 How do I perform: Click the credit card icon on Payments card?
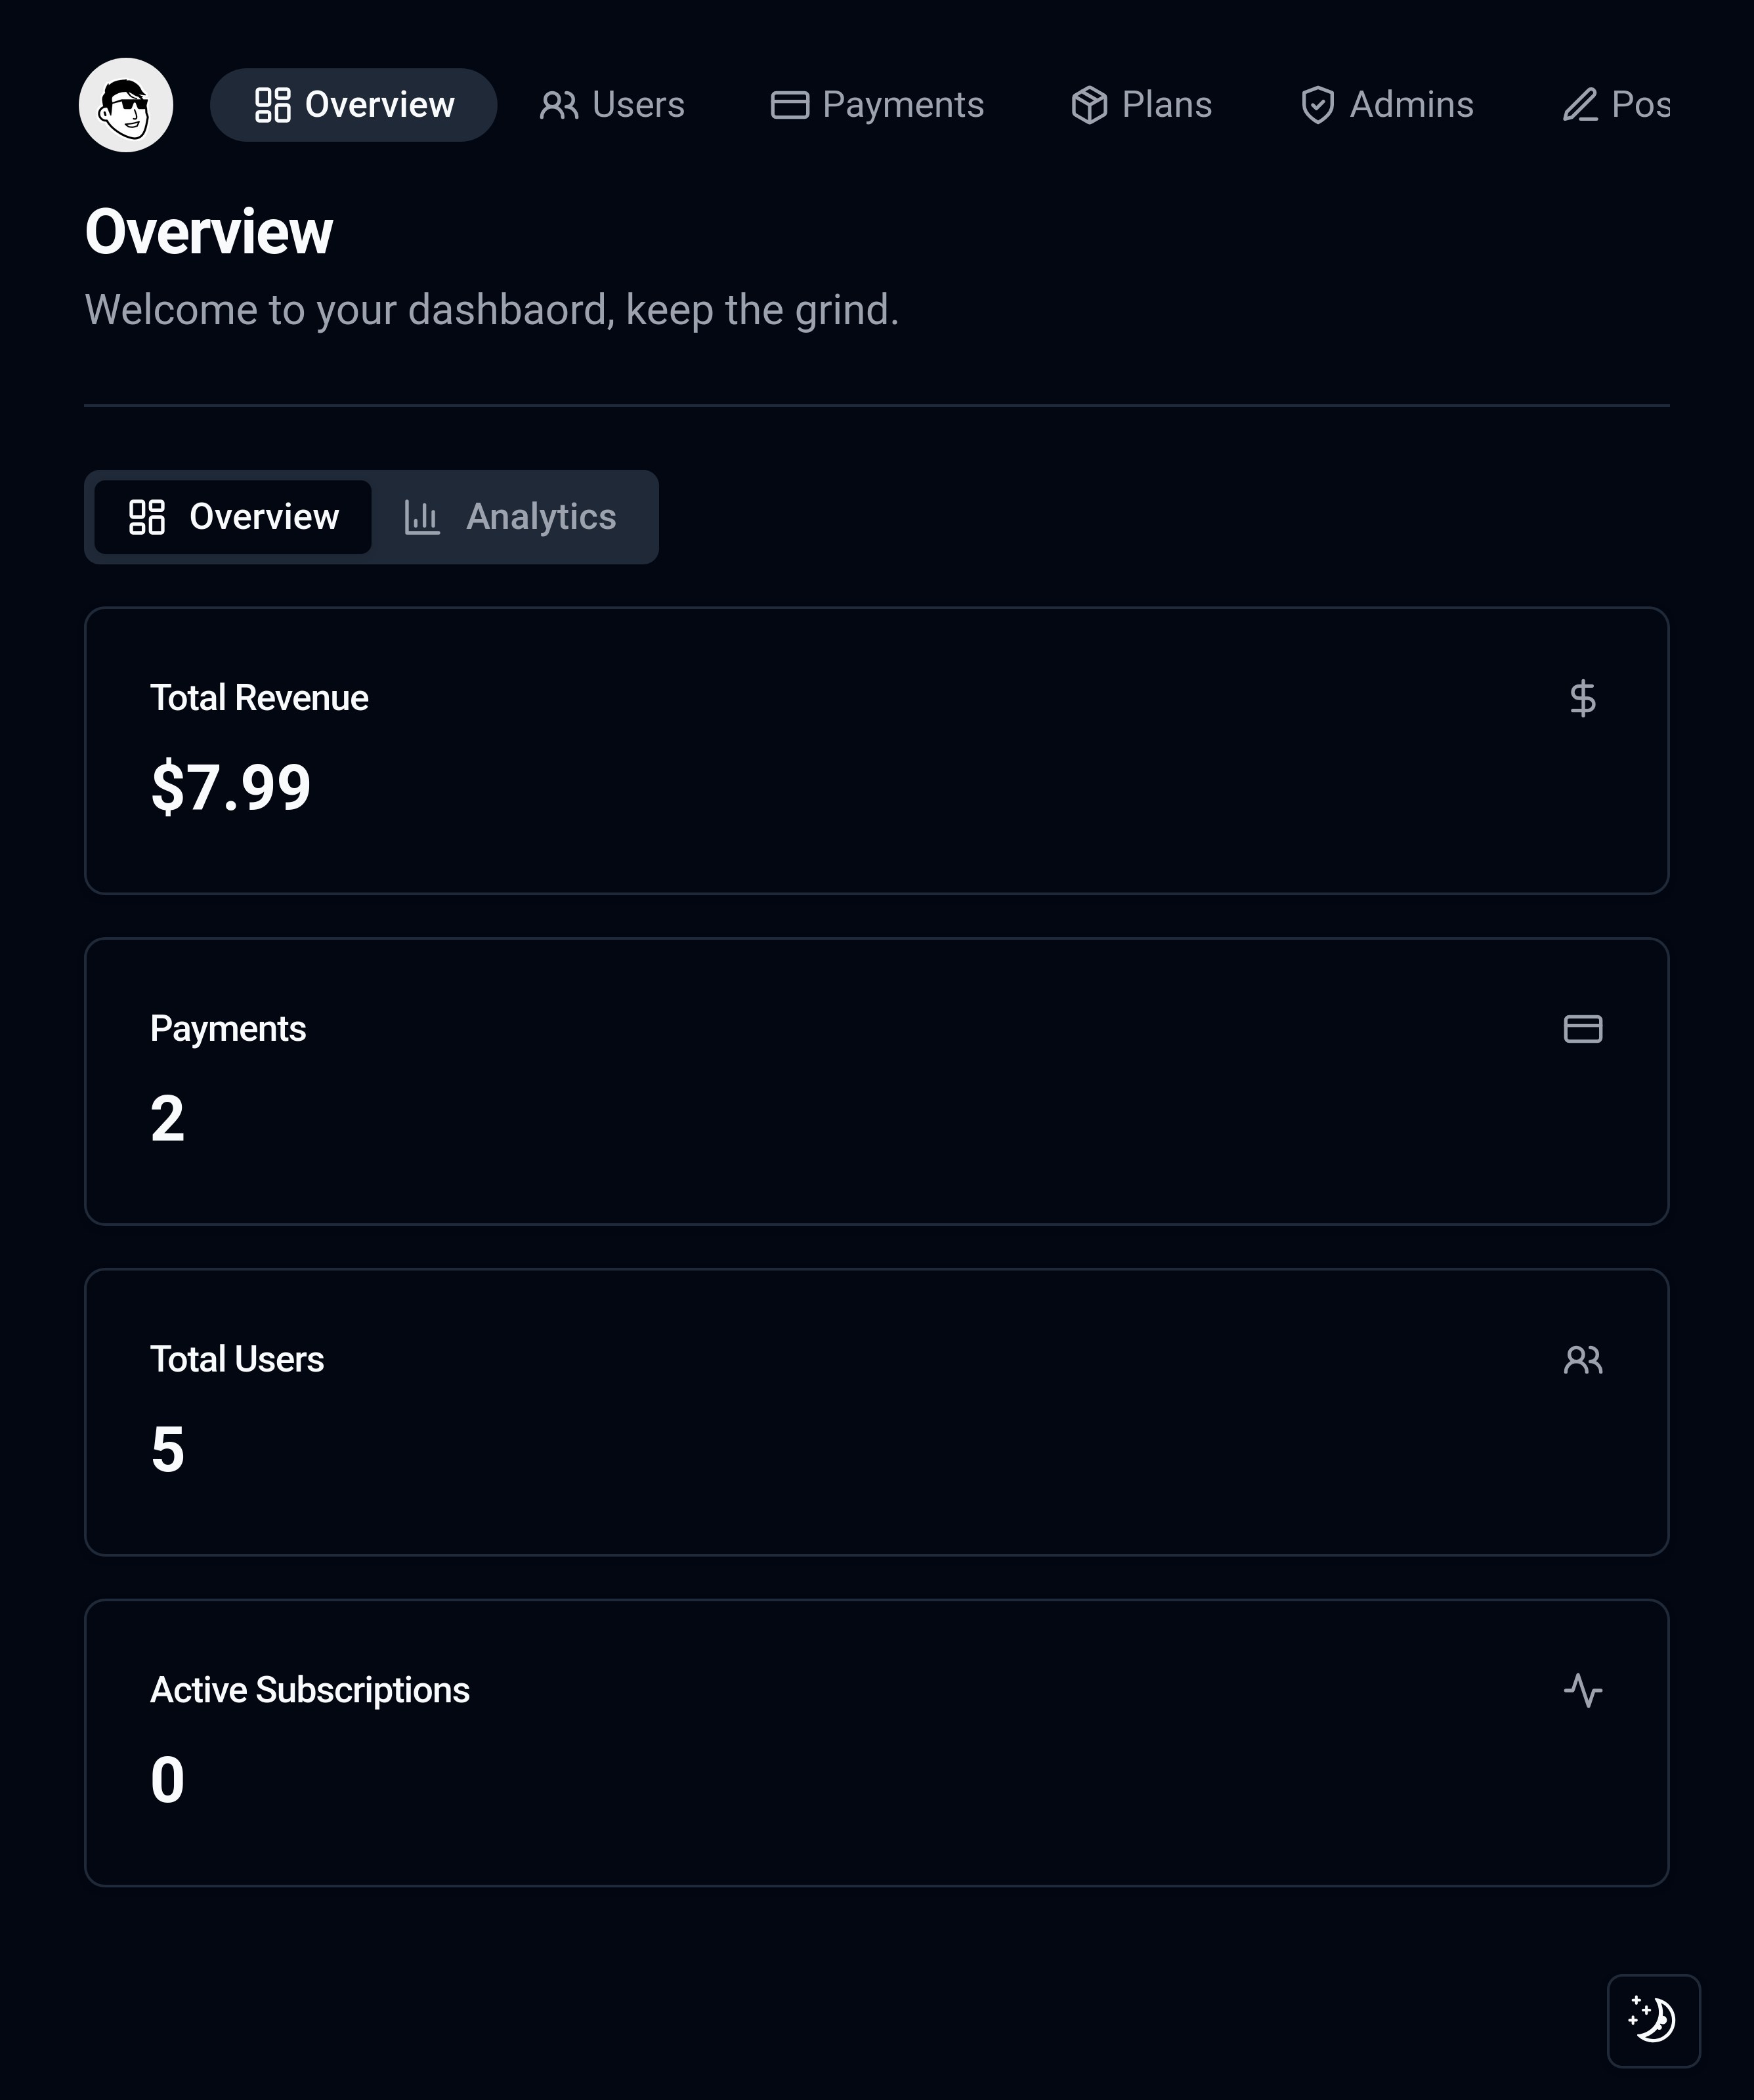(x=1582, y=1029)
